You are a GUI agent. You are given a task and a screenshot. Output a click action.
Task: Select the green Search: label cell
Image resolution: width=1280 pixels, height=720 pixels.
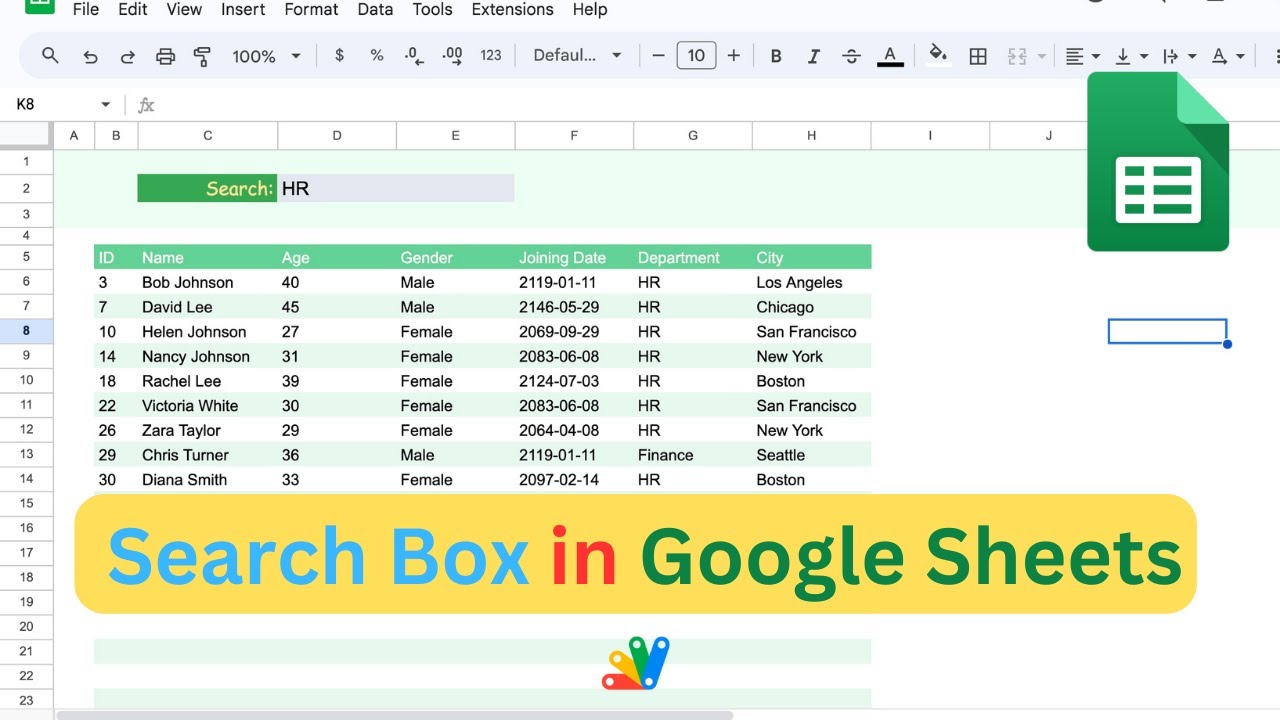pyautogui.click(x=207, y=188)
